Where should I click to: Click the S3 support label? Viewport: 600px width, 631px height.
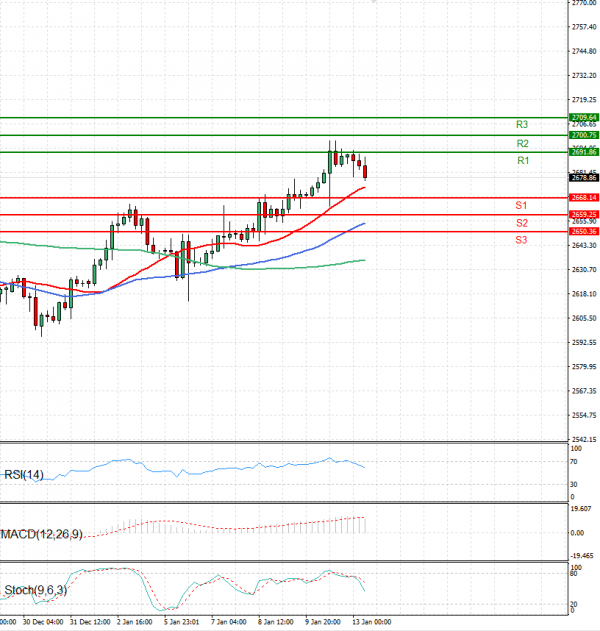tap(521, 240)
